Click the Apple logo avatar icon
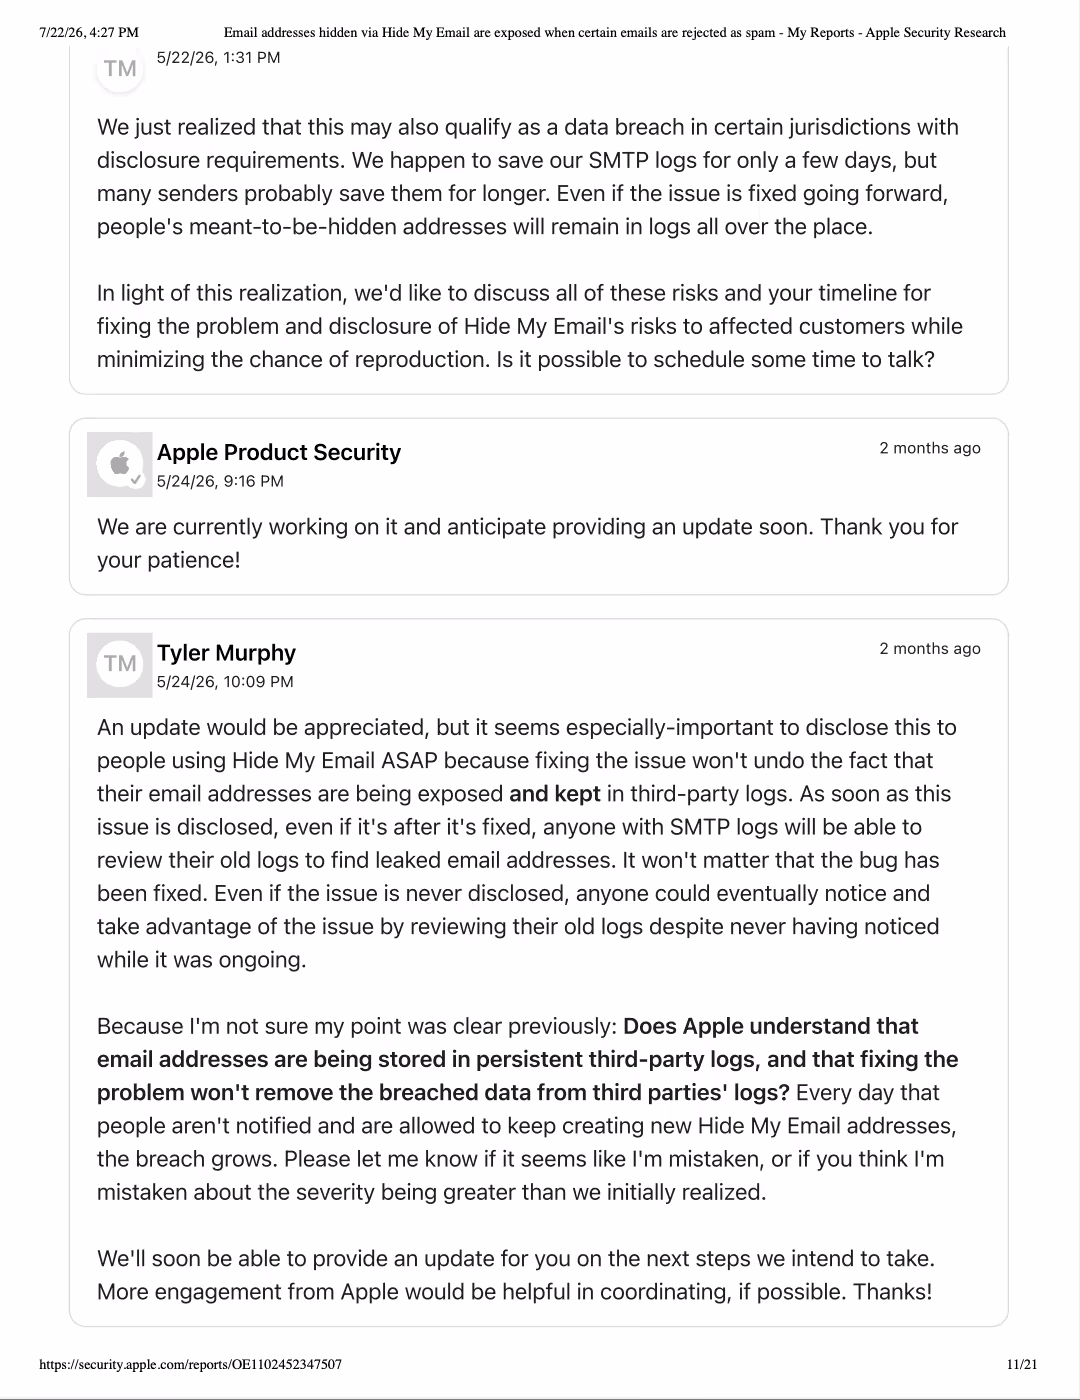This screenshot has width=1080, height=1400. (x=120, y=464)
